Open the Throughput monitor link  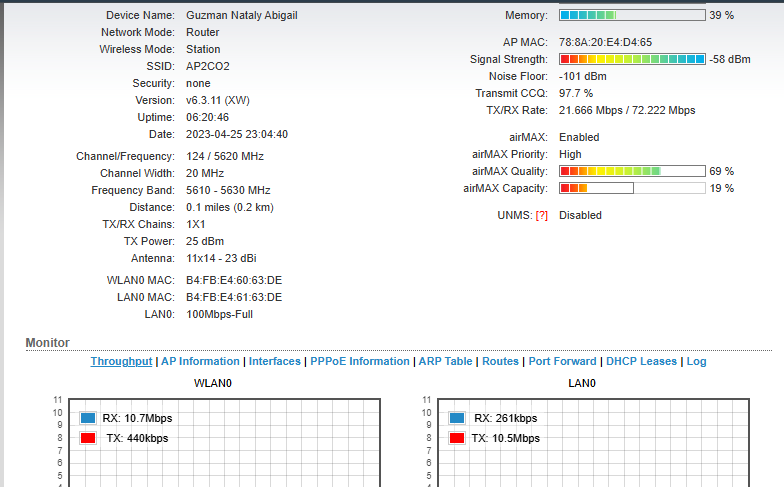[121, 361]
